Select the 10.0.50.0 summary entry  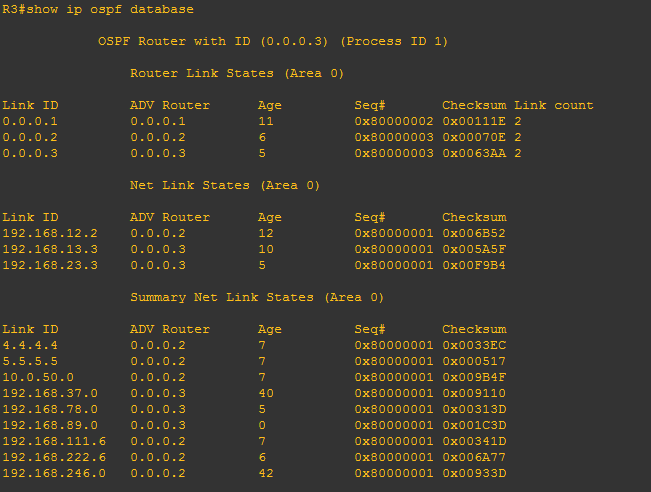click(x=38, y=377)
